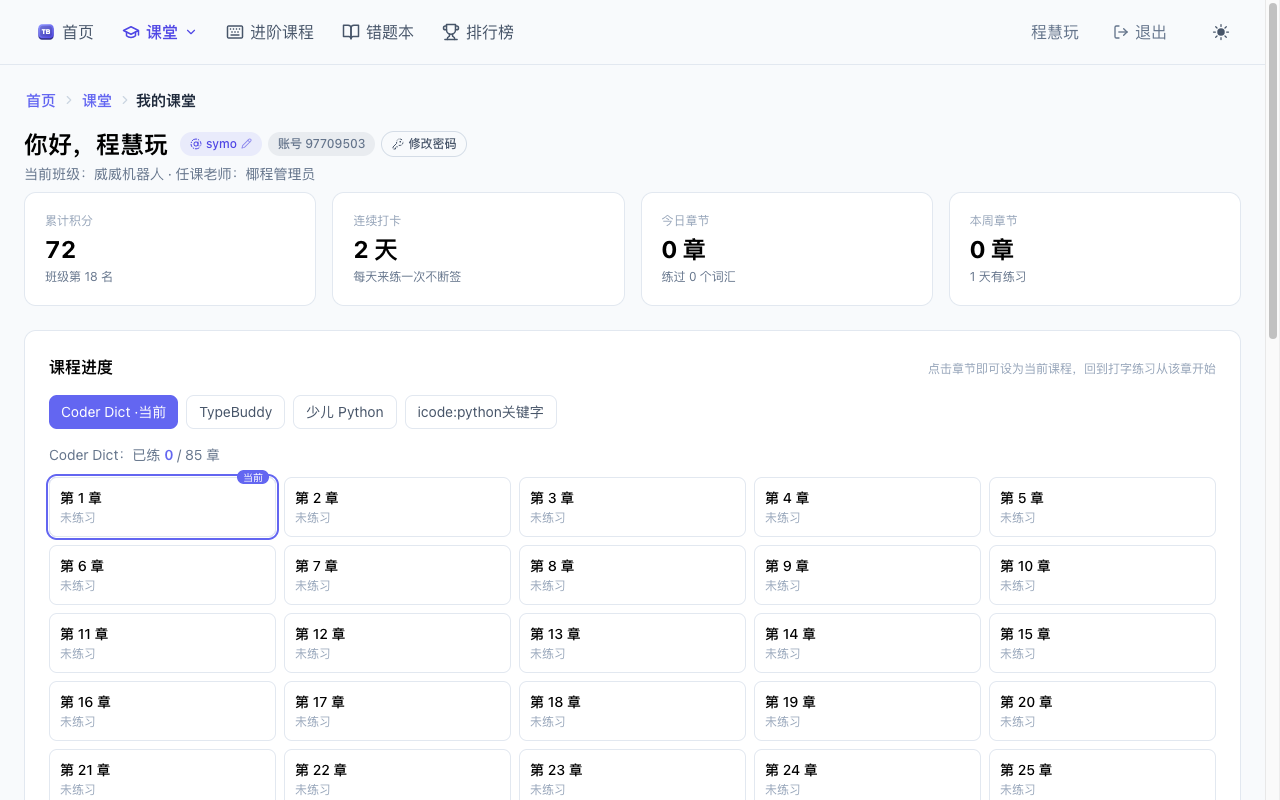Select chapter card 第 20 章

(1102, 711)
